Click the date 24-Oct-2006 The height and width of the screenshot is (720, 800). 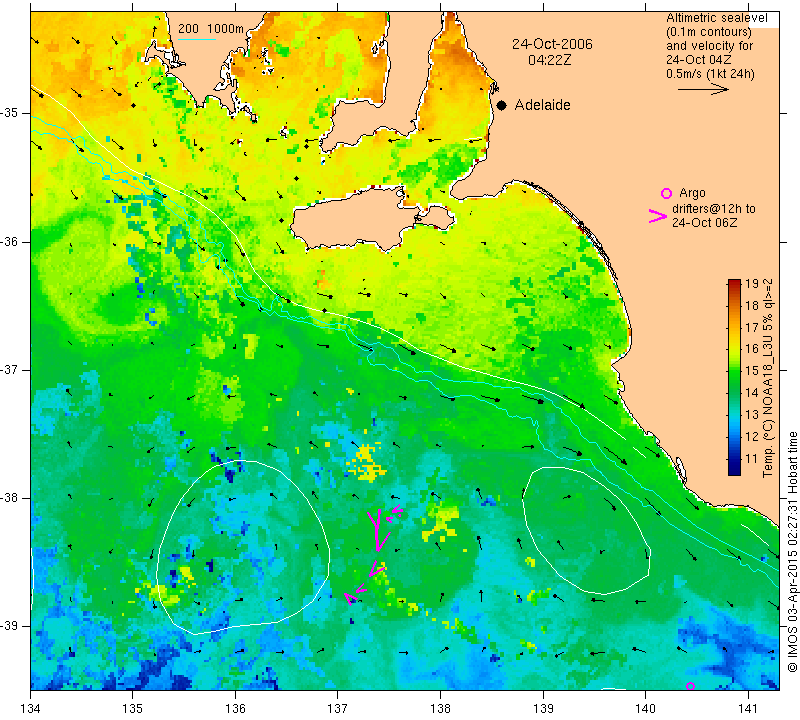(552, 44)
